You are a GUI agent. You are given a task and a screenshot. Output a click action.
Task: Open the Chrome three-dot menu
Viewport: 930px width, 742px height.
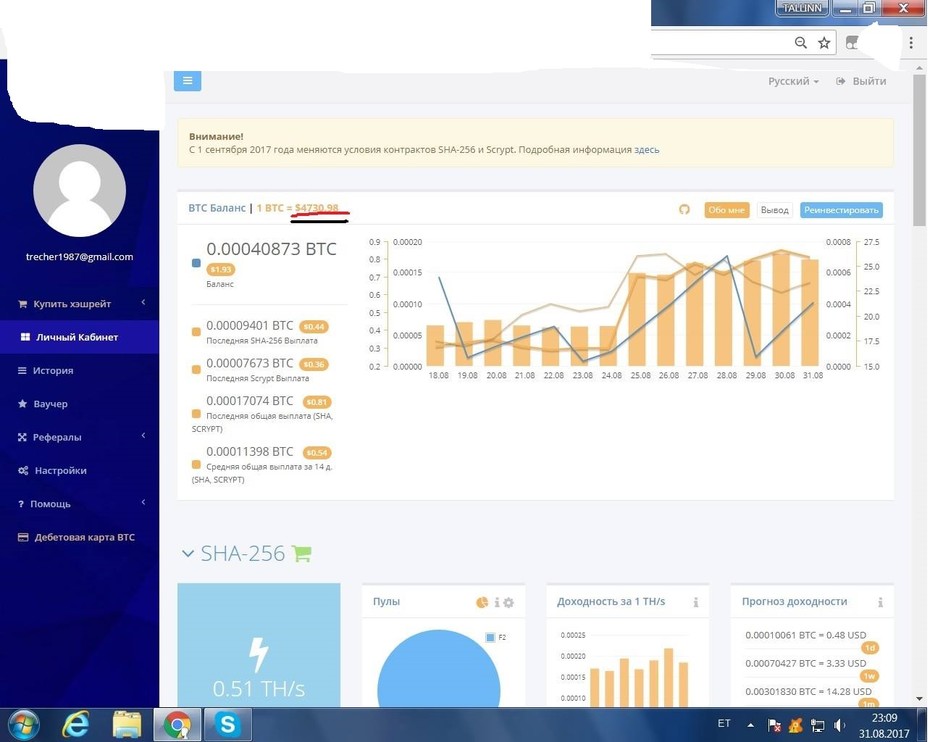(x=911, y=43)
